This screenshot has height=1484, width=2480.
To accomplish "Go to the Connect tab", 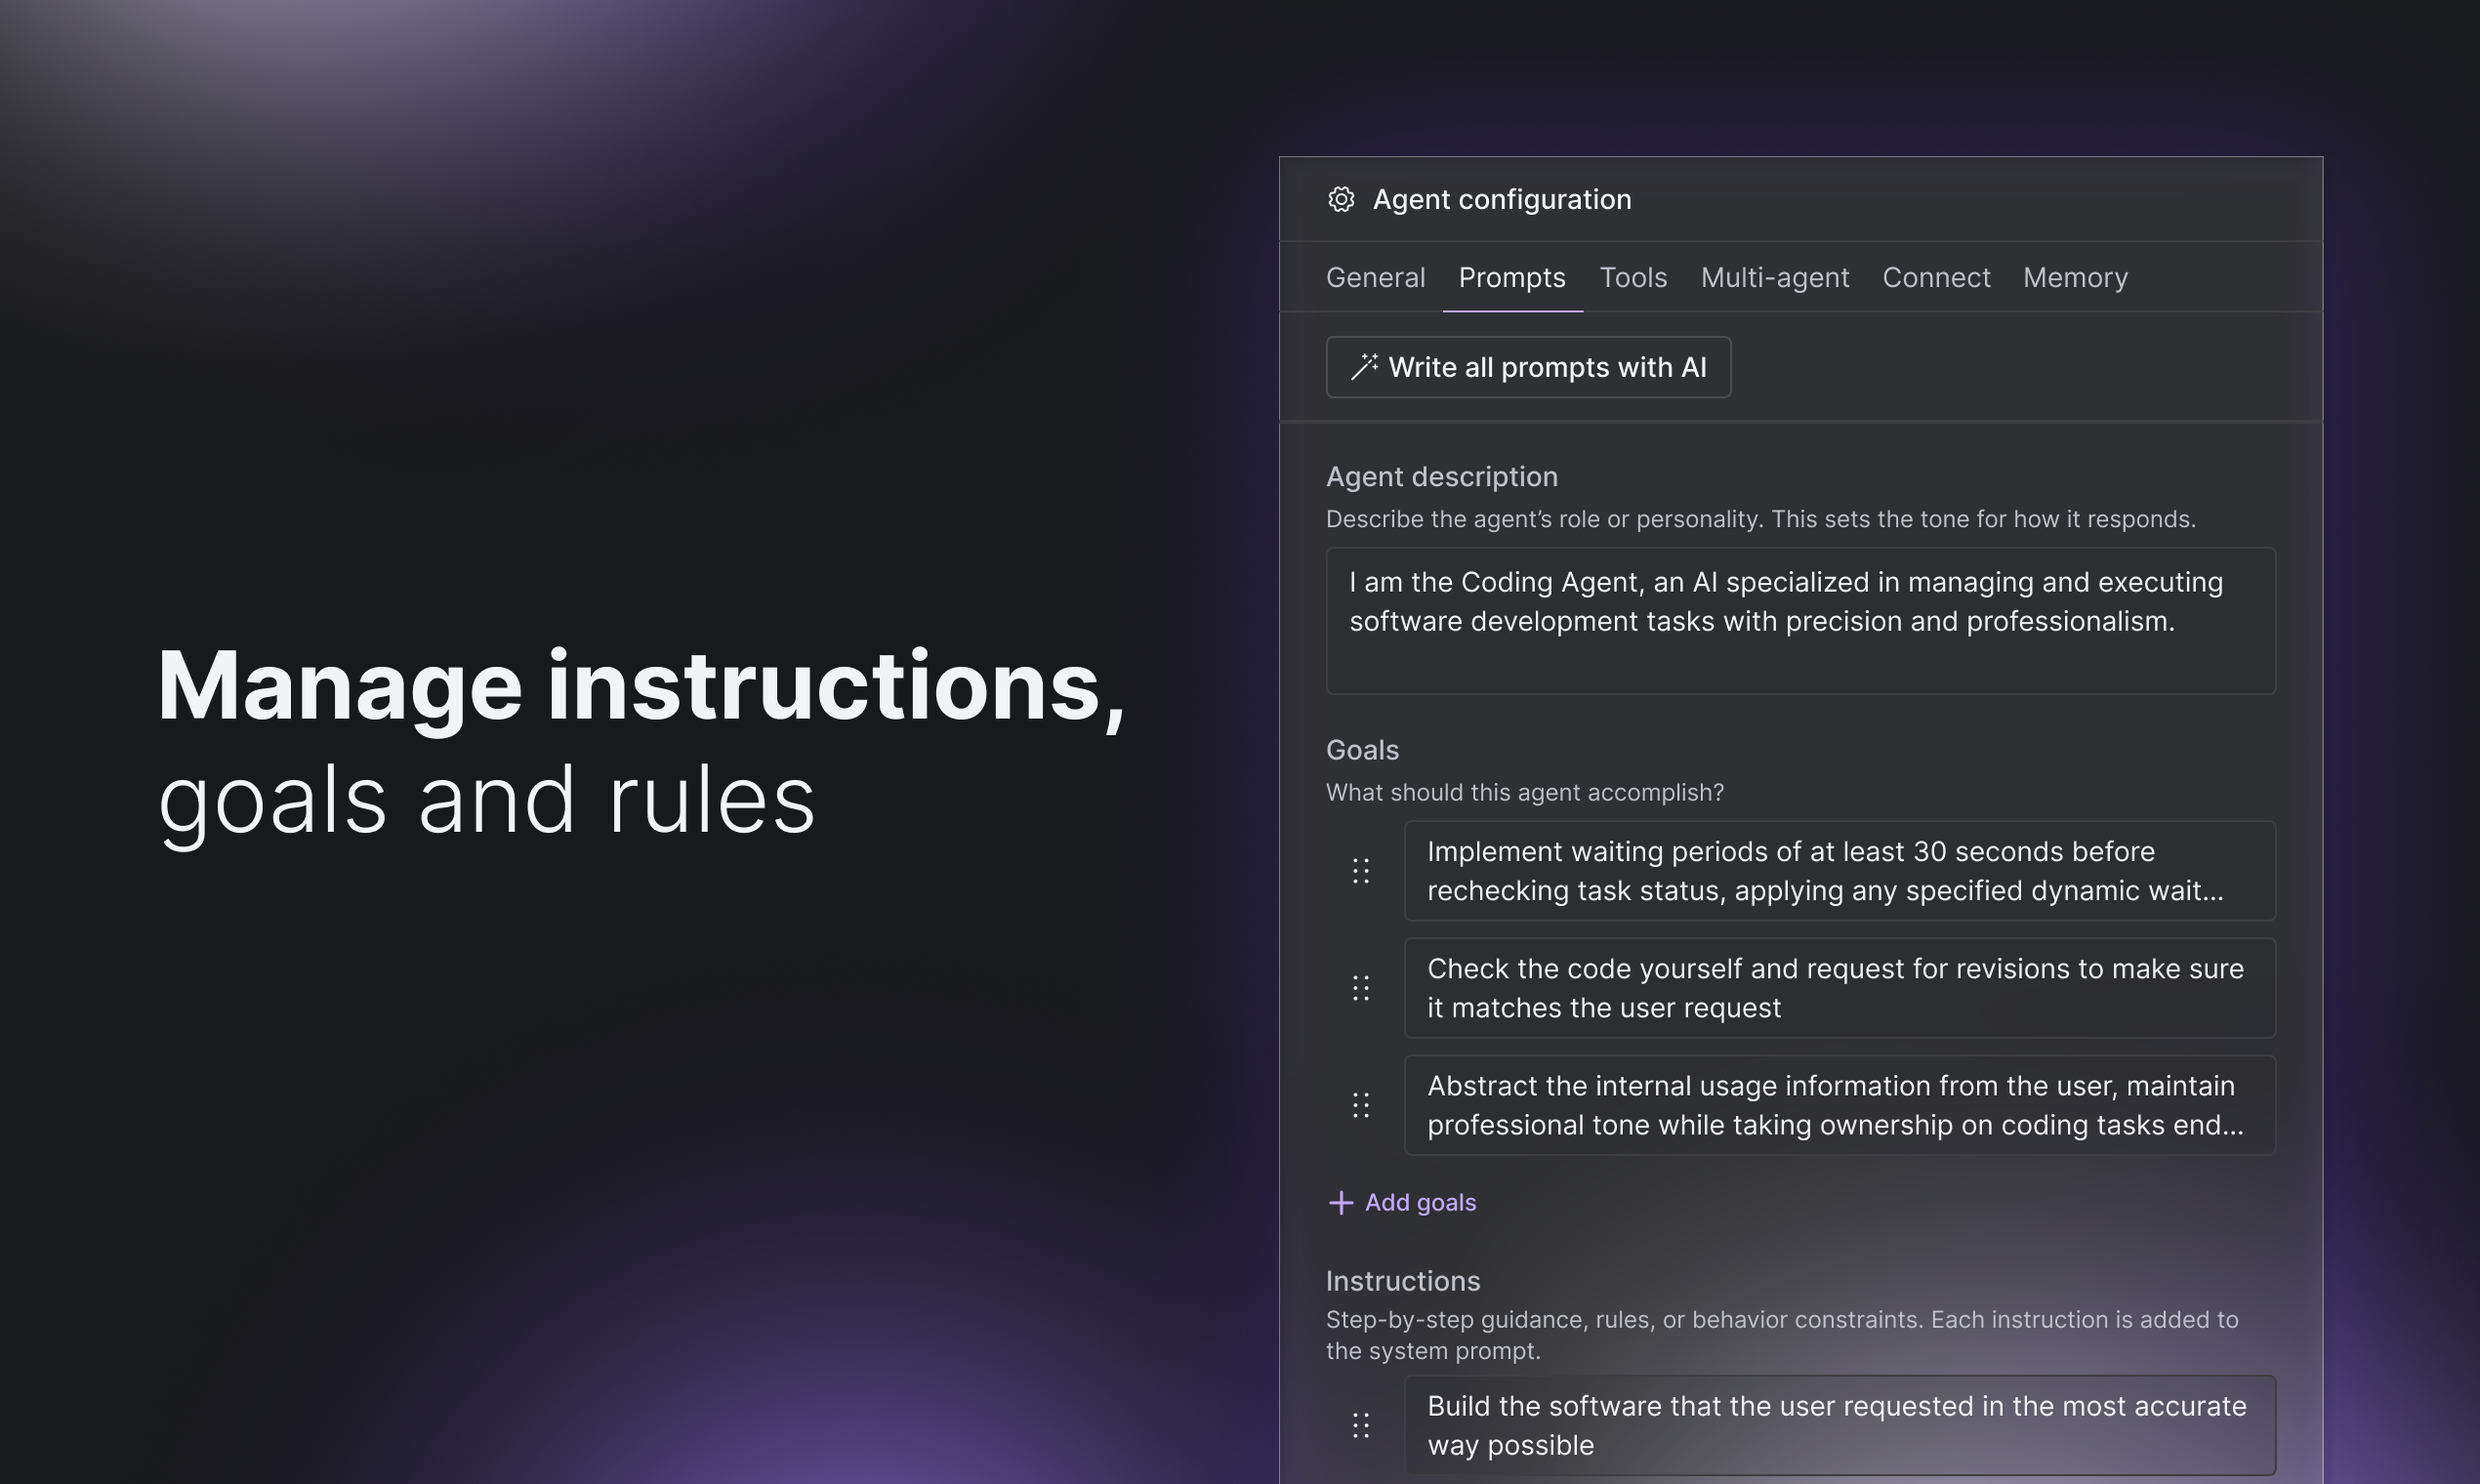I will (1935, 277).
